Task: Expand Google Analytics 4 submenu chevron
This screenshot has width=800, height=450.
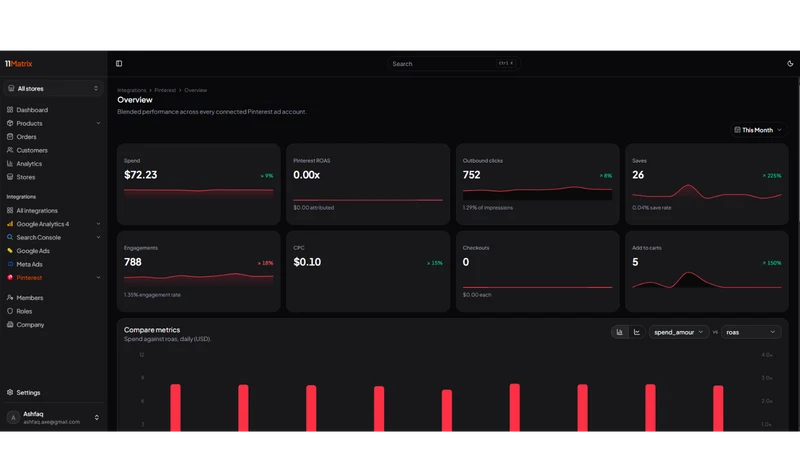Action: click(98, 224)
